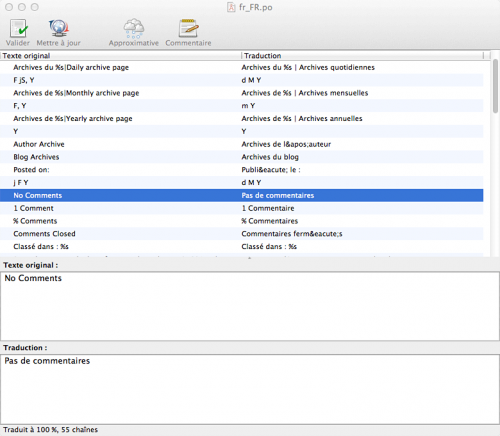Open the Commentaire notepad icon
The width and height of the screenshot is (500, 436).
click(x=188, y=29)
